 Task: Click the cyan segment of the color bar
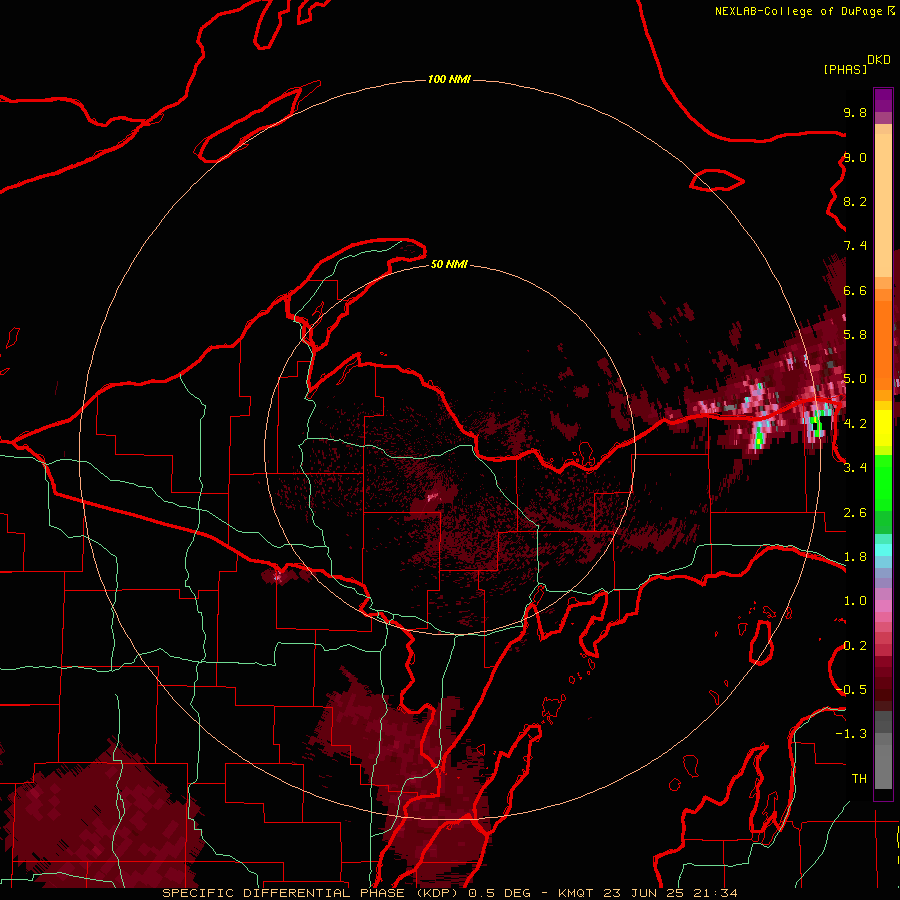pos(883,550)
